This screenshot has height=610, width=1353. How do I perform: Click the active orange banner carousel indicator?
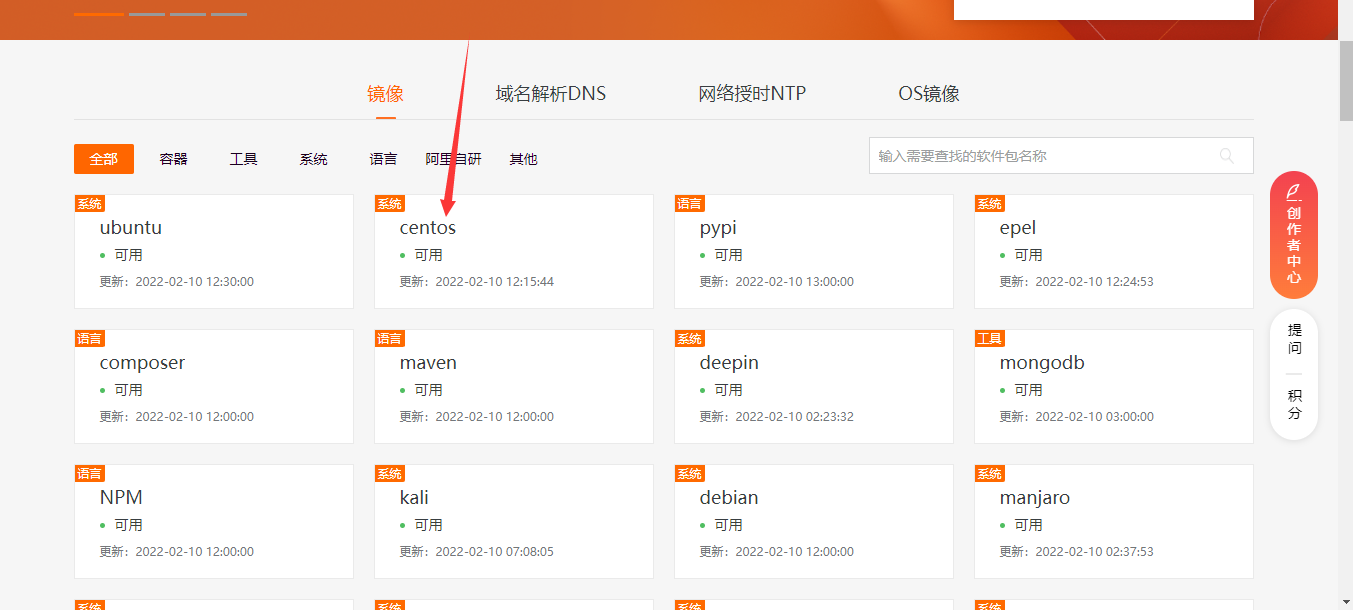coord(99,14)
